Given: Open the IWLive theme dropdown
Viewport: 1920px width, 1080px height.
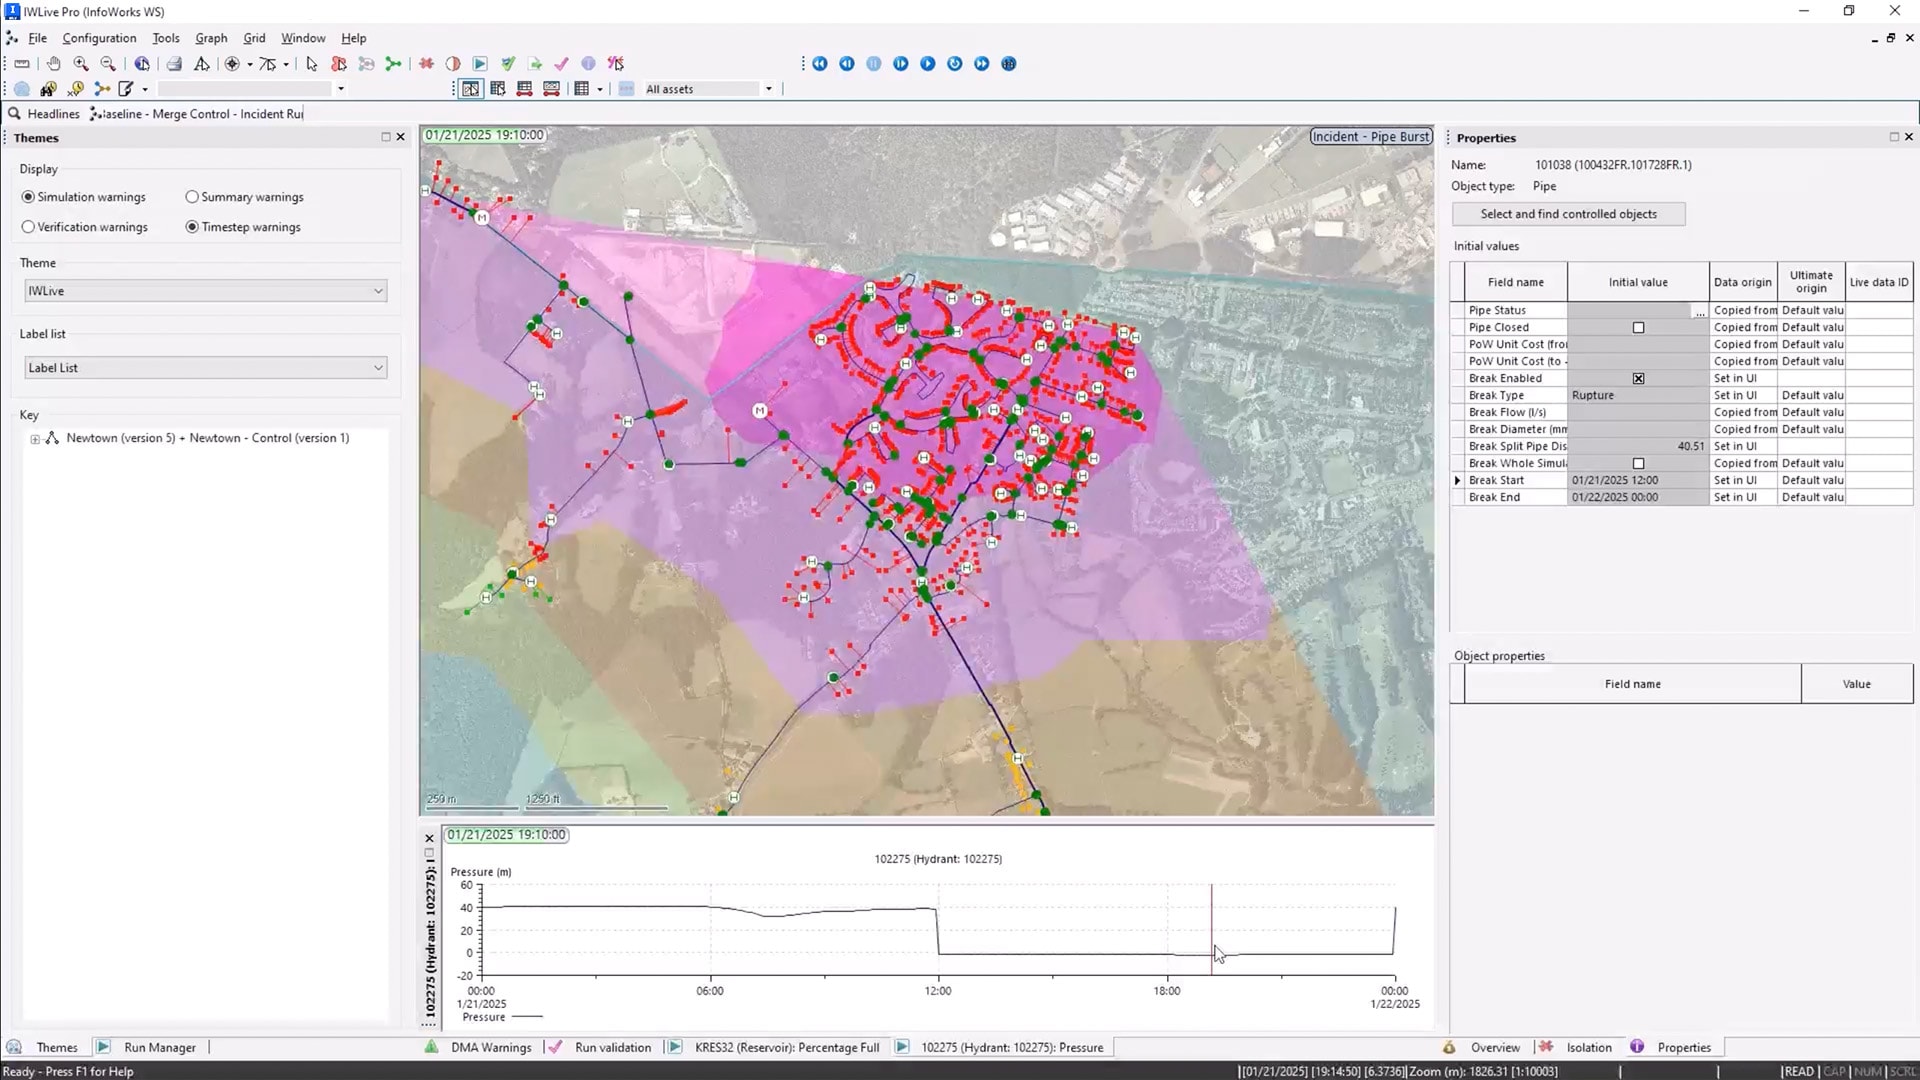Looking at the screenshot, I should (205, 291).
